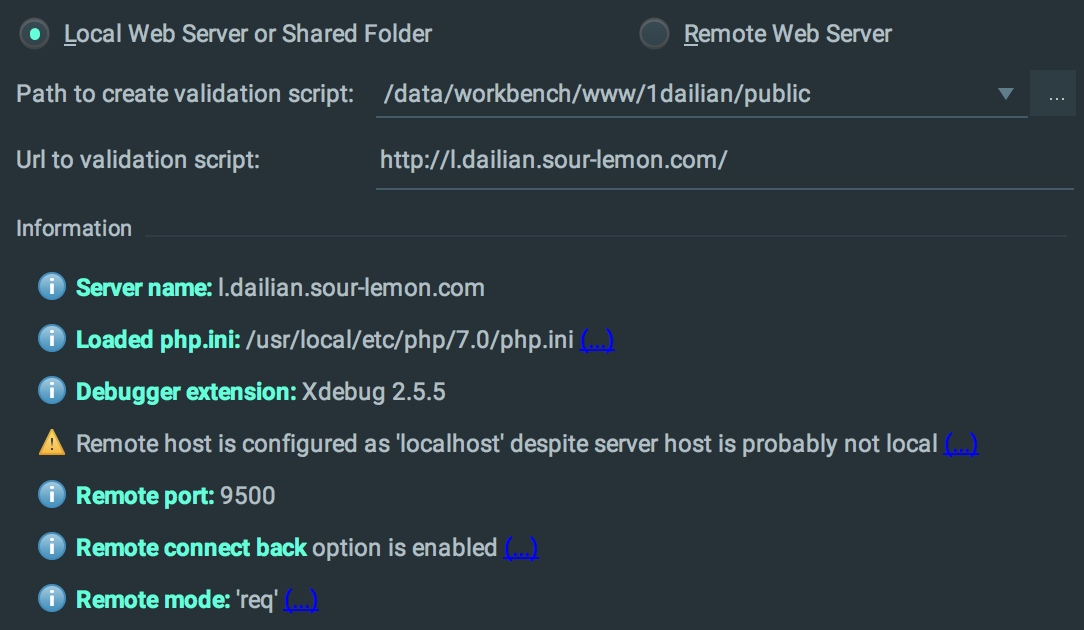Open the validation script path dropdown arrow

1006,93
